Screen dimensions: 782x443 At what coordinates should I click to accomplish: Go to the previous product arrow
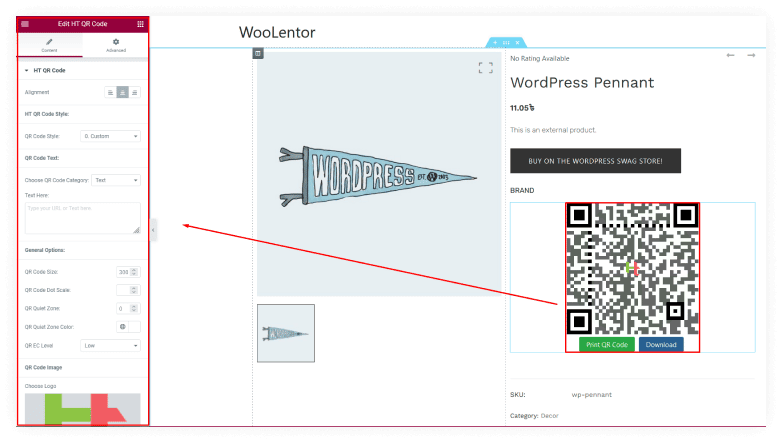click(731, 55)
